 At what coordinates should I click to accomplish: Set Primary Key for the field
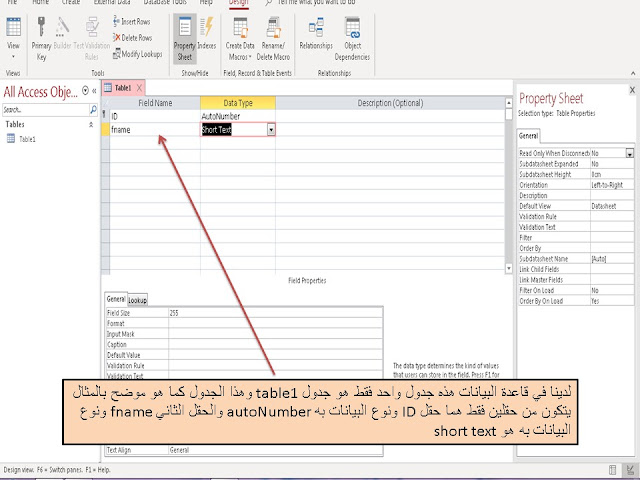[x=41, y=38]
